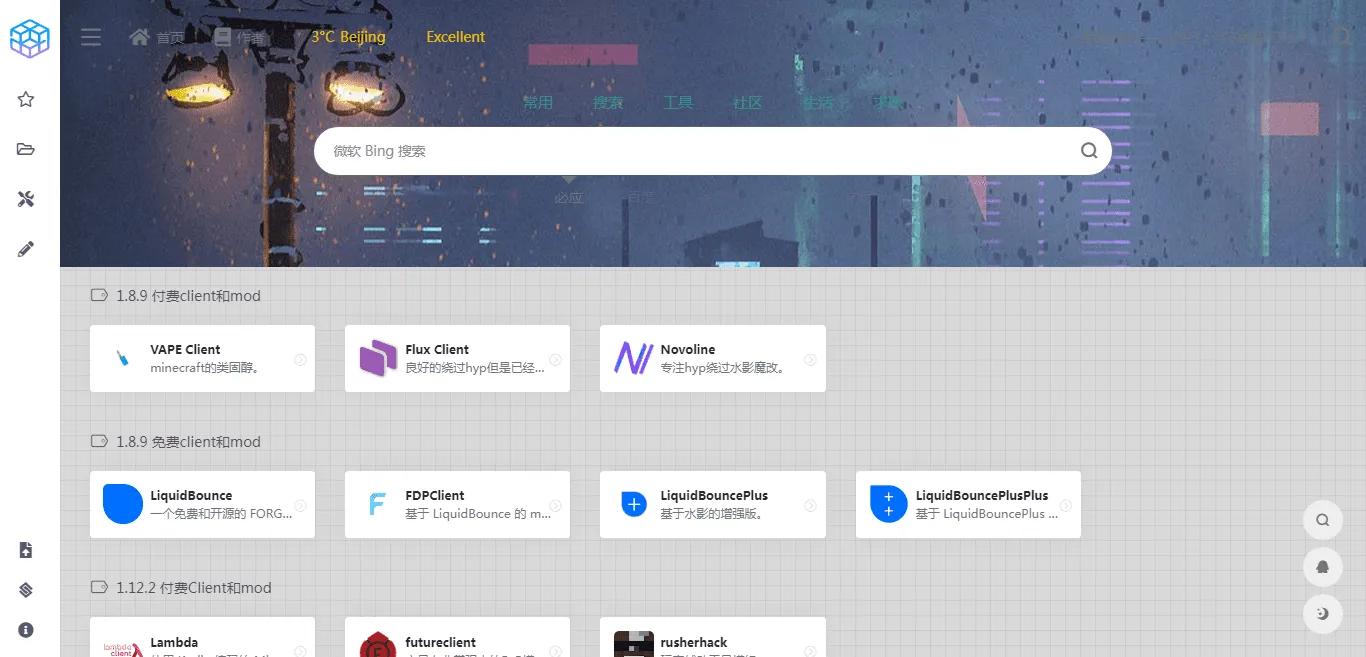Toggle night mode with the moon button
Screen dimensions: 1366x657
pyautogui.click(x=1322, y=614)
